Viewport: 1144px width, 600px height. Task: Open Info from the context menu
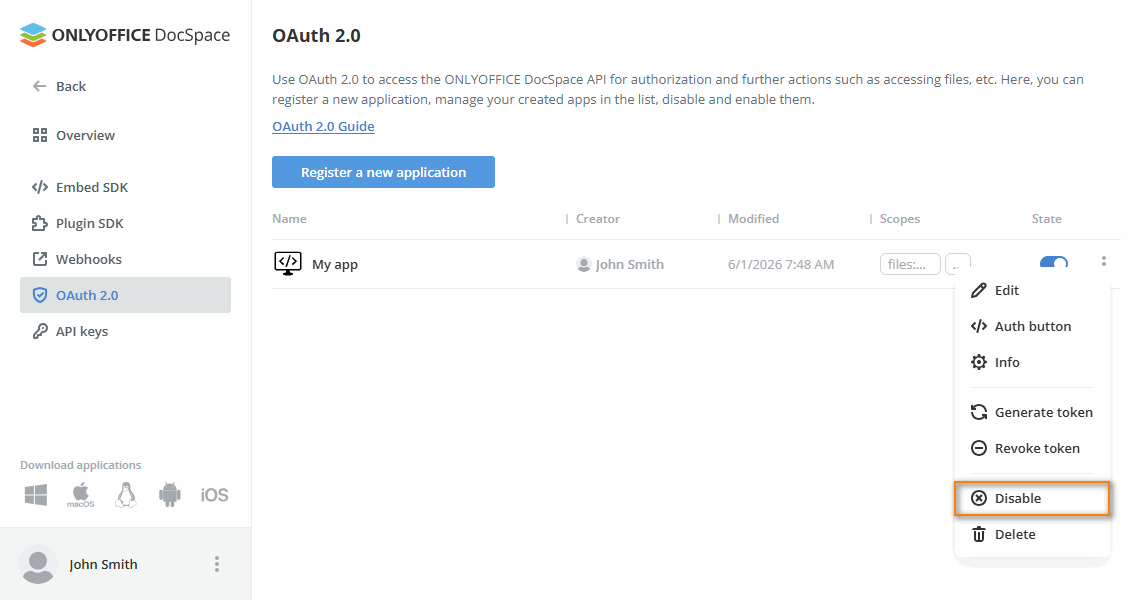1032,362
